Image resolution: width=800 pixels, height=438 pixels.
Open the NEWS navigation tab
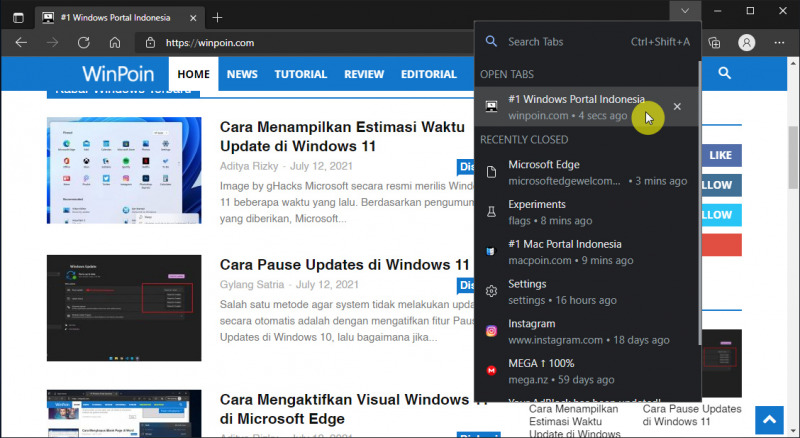pos(242,74)
